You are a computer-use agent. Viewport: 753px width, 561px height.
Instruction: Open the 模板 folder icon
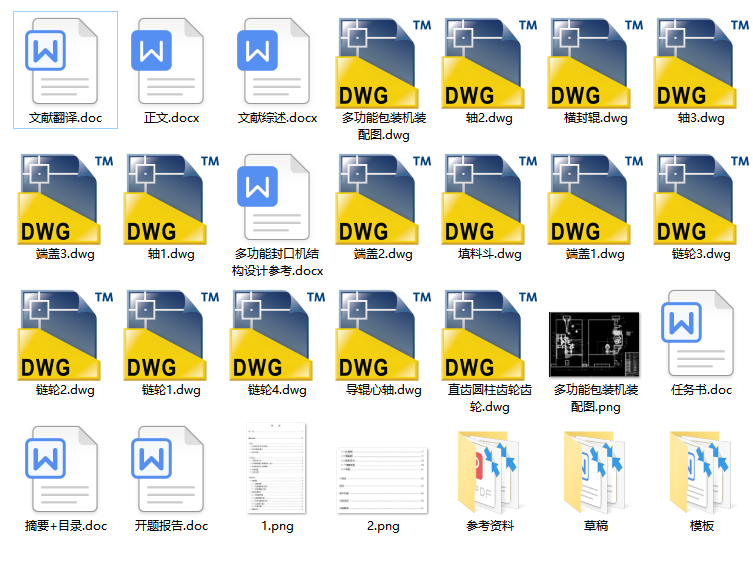point(702,472)
